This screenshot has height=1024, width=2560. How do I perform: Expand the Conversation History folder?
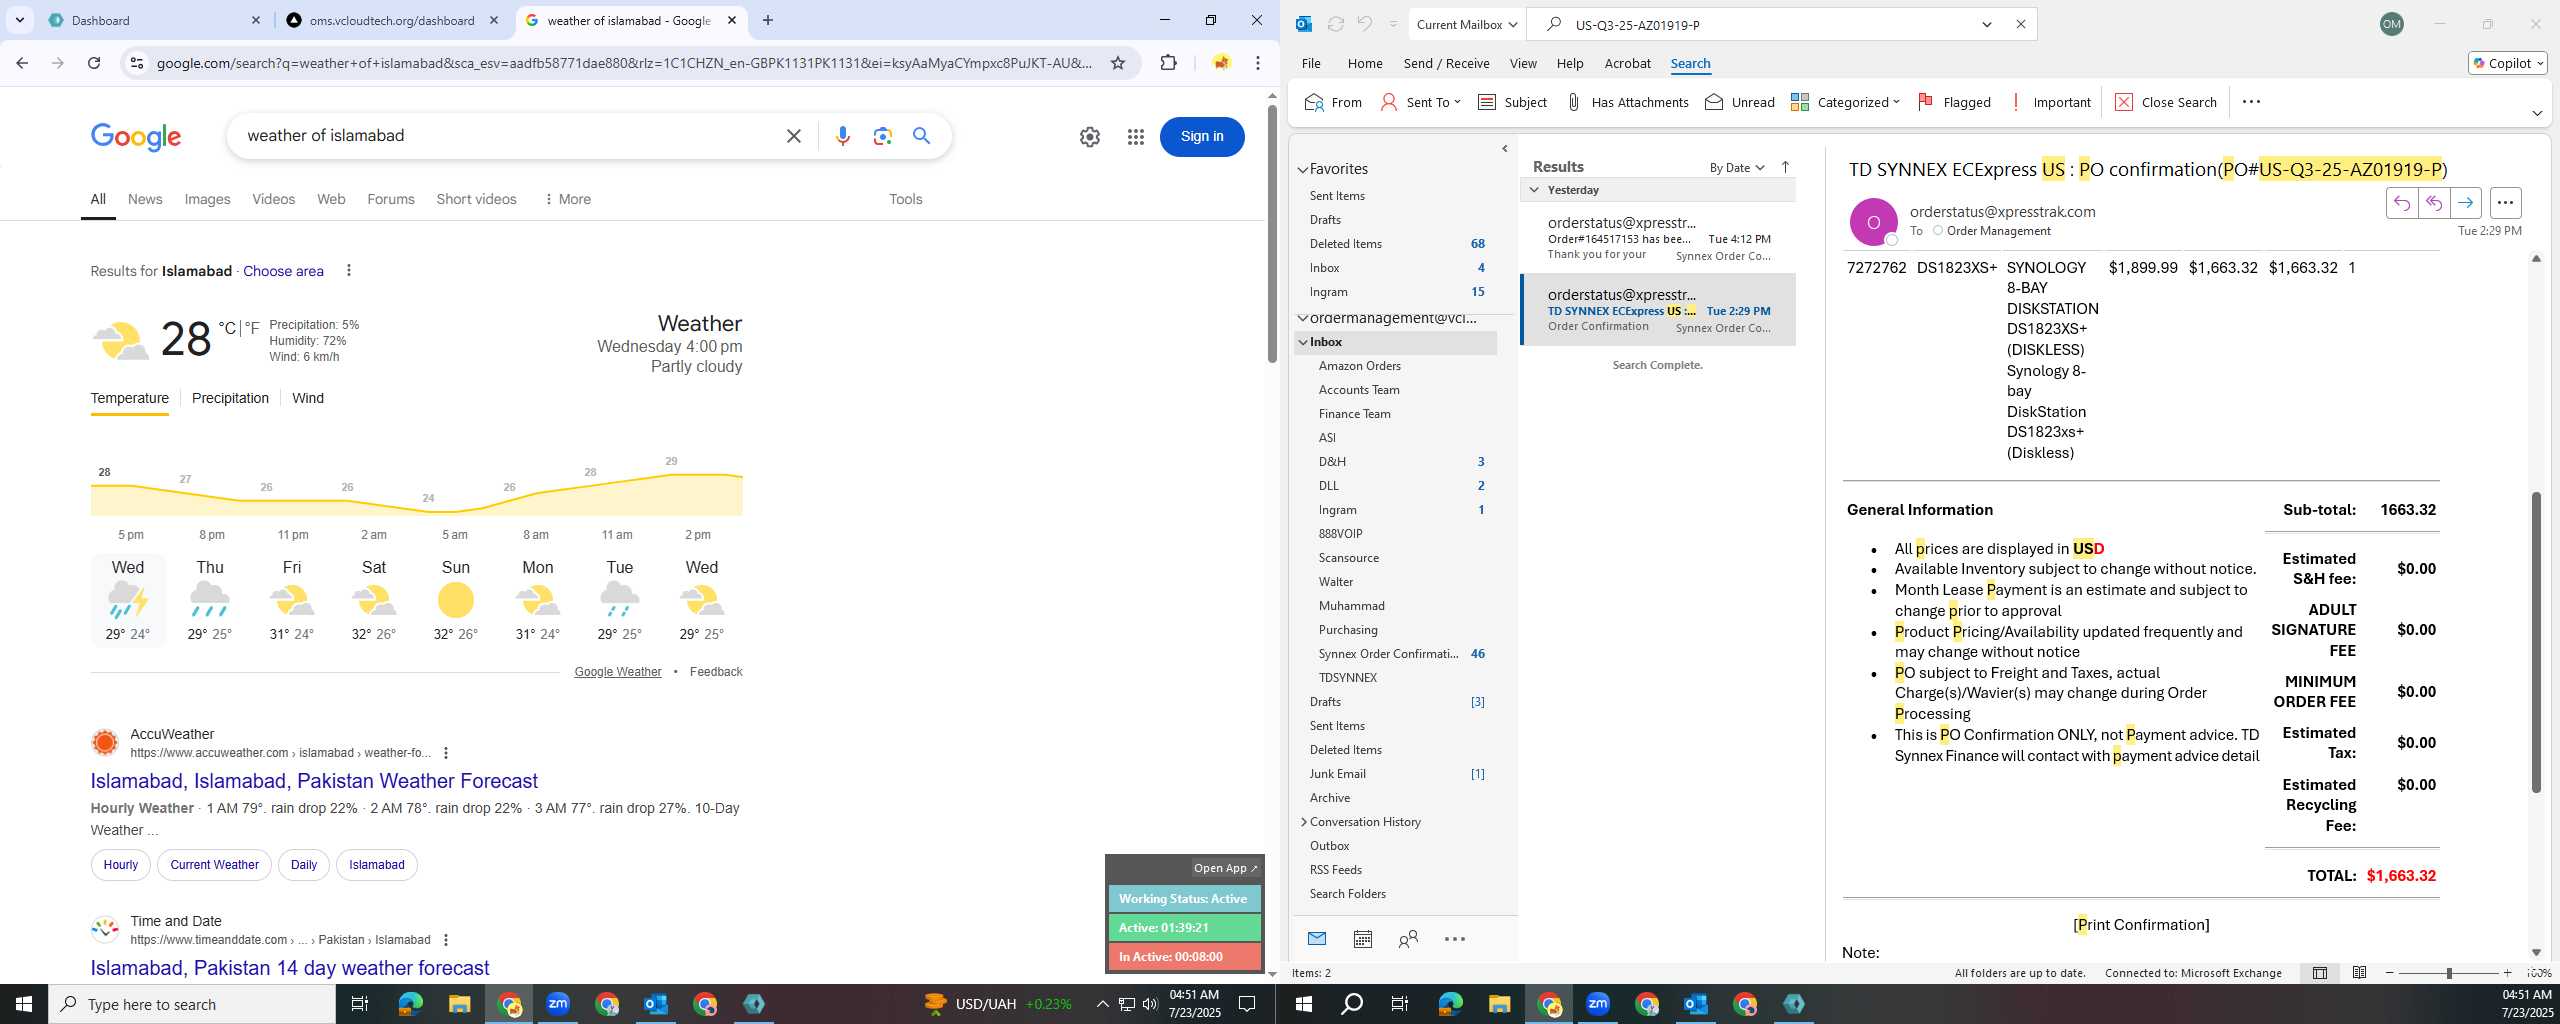tap(1303, 822)
